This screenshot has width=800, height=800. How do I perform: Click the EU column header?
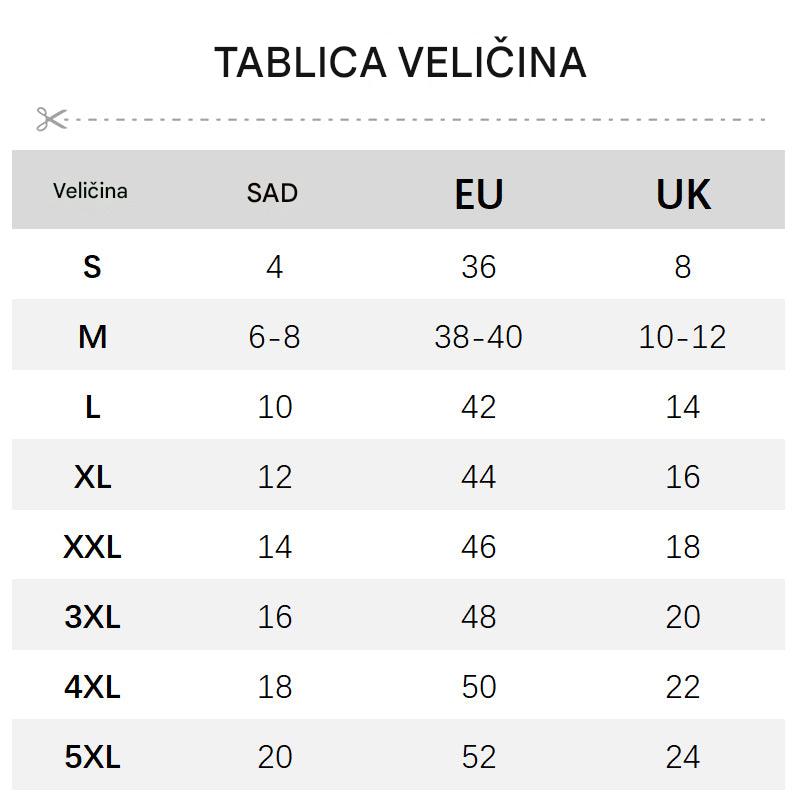478,194
